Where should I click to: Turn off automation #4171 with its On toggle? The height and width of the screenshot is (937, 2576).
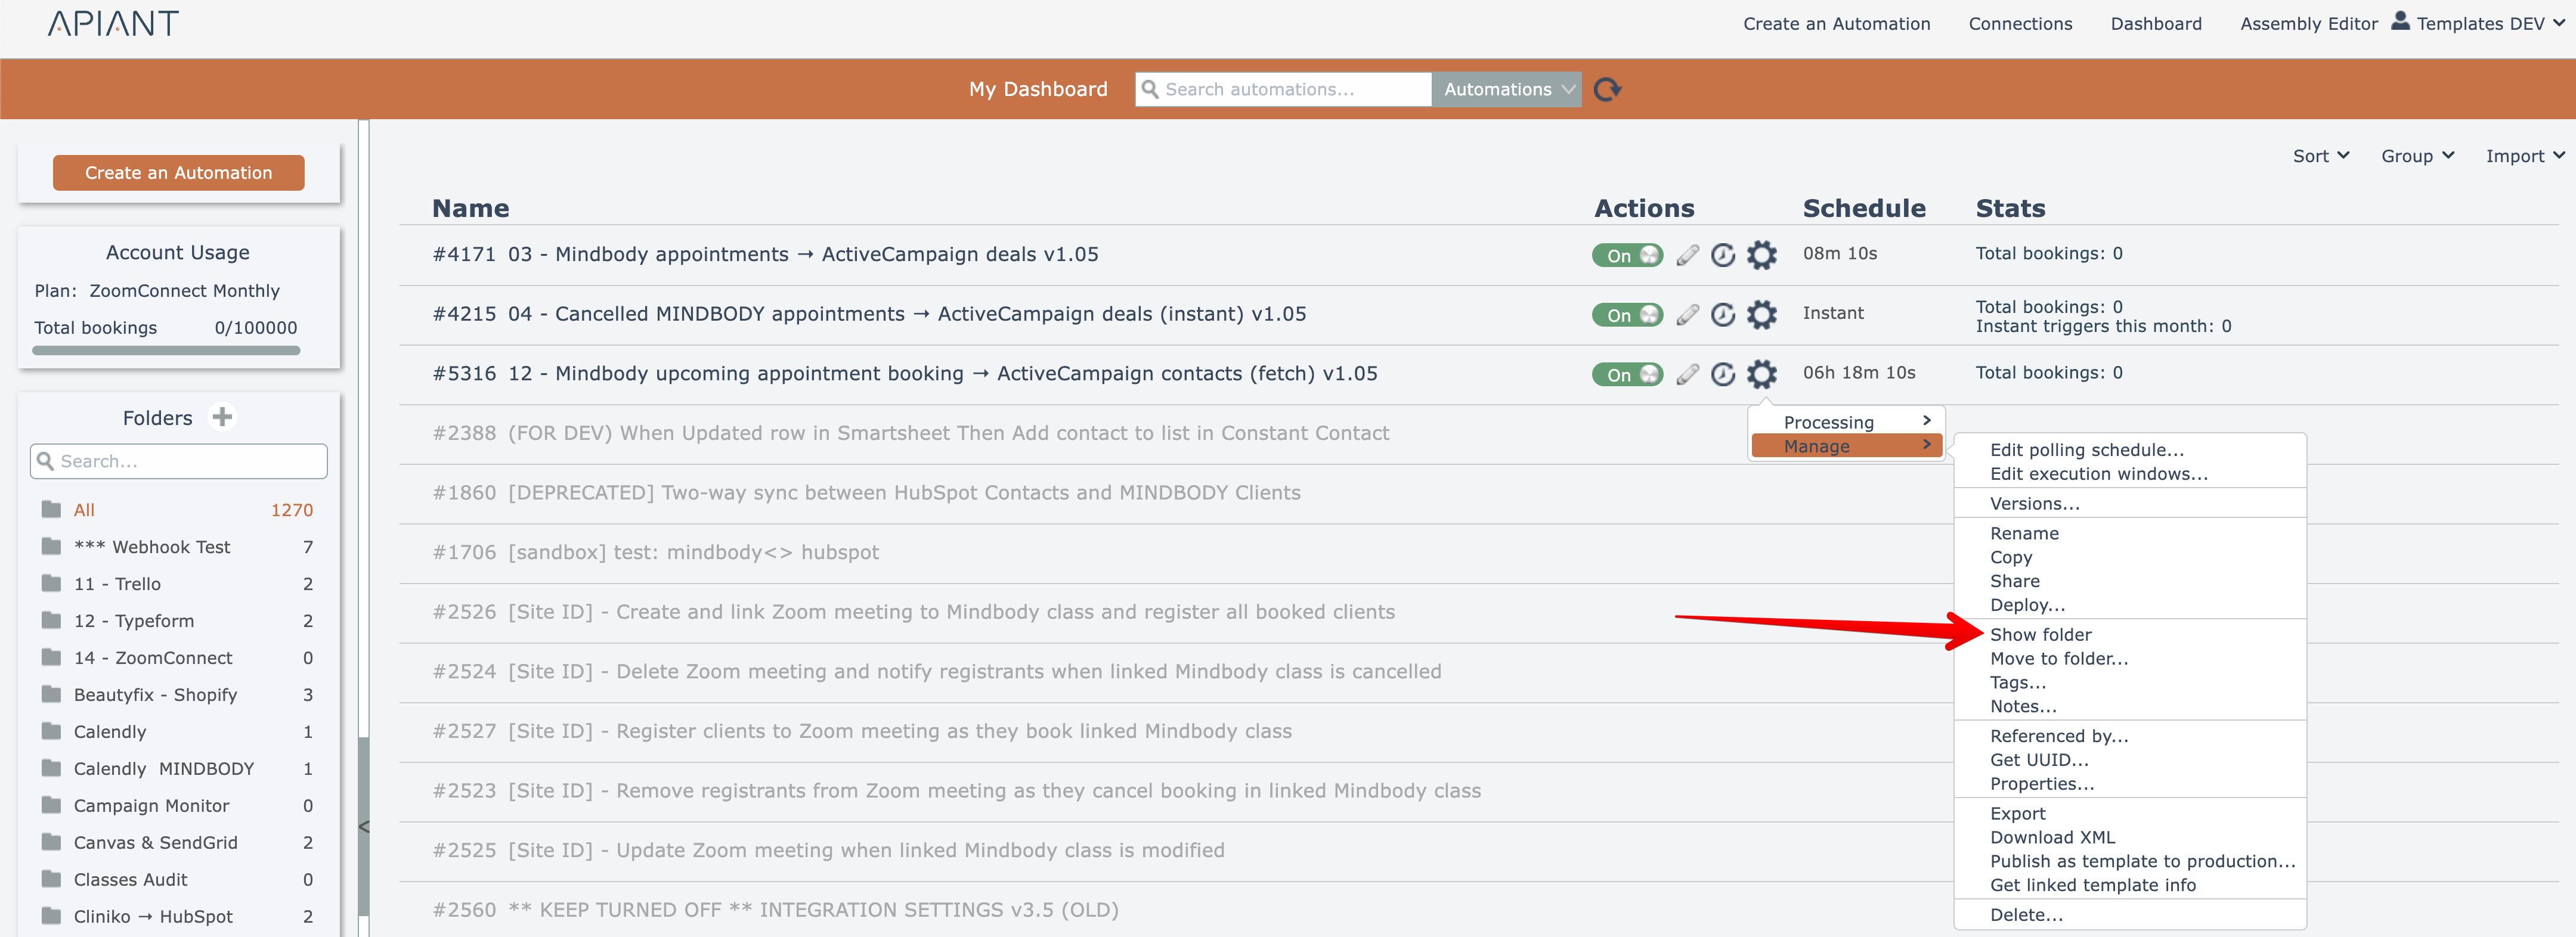[1627, 256]
